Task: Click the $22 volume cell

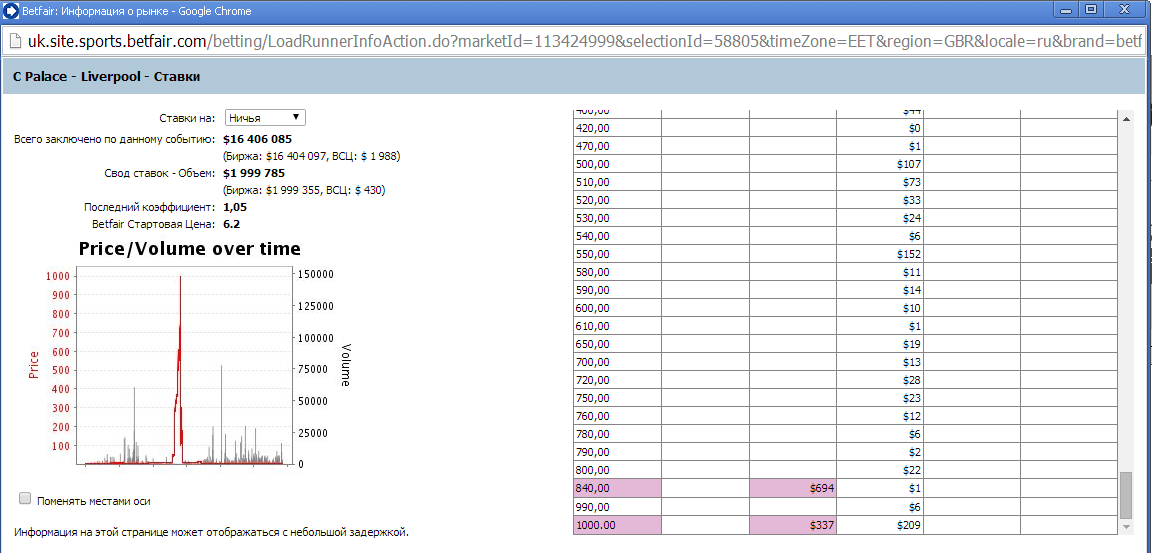Action: click(x=880, y=469)
